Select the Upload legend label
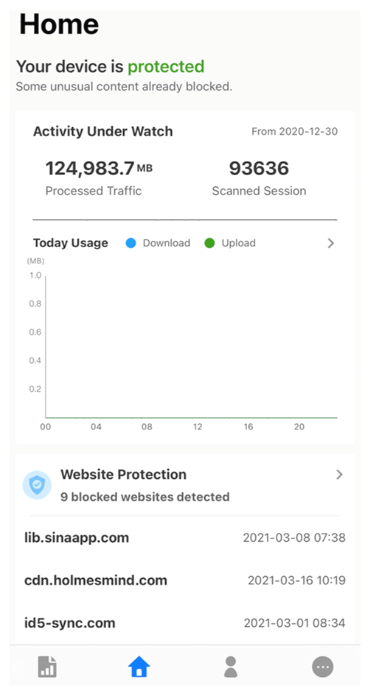The width and height of the screenshot is (368, 694). 238,243
